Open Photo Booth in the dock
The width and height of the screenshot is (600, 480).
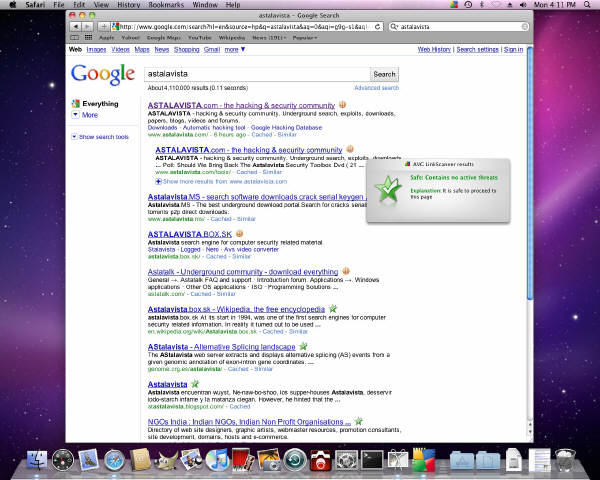[243, 459]
